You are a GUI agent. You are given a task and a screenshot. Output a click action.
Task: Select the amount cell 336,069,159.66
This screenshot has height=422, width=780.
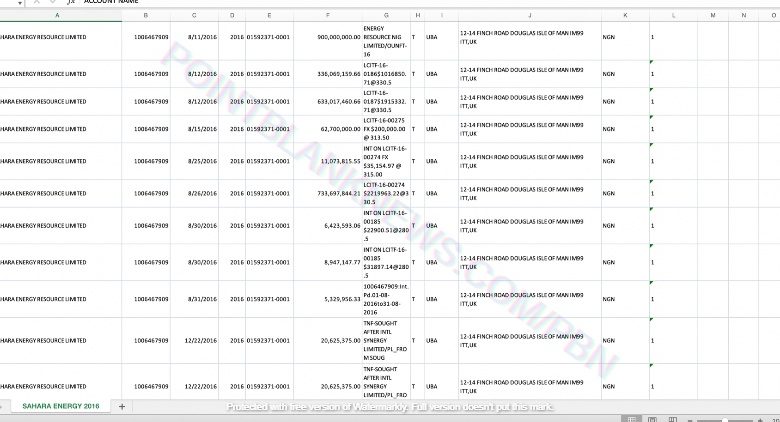(327, 74)
